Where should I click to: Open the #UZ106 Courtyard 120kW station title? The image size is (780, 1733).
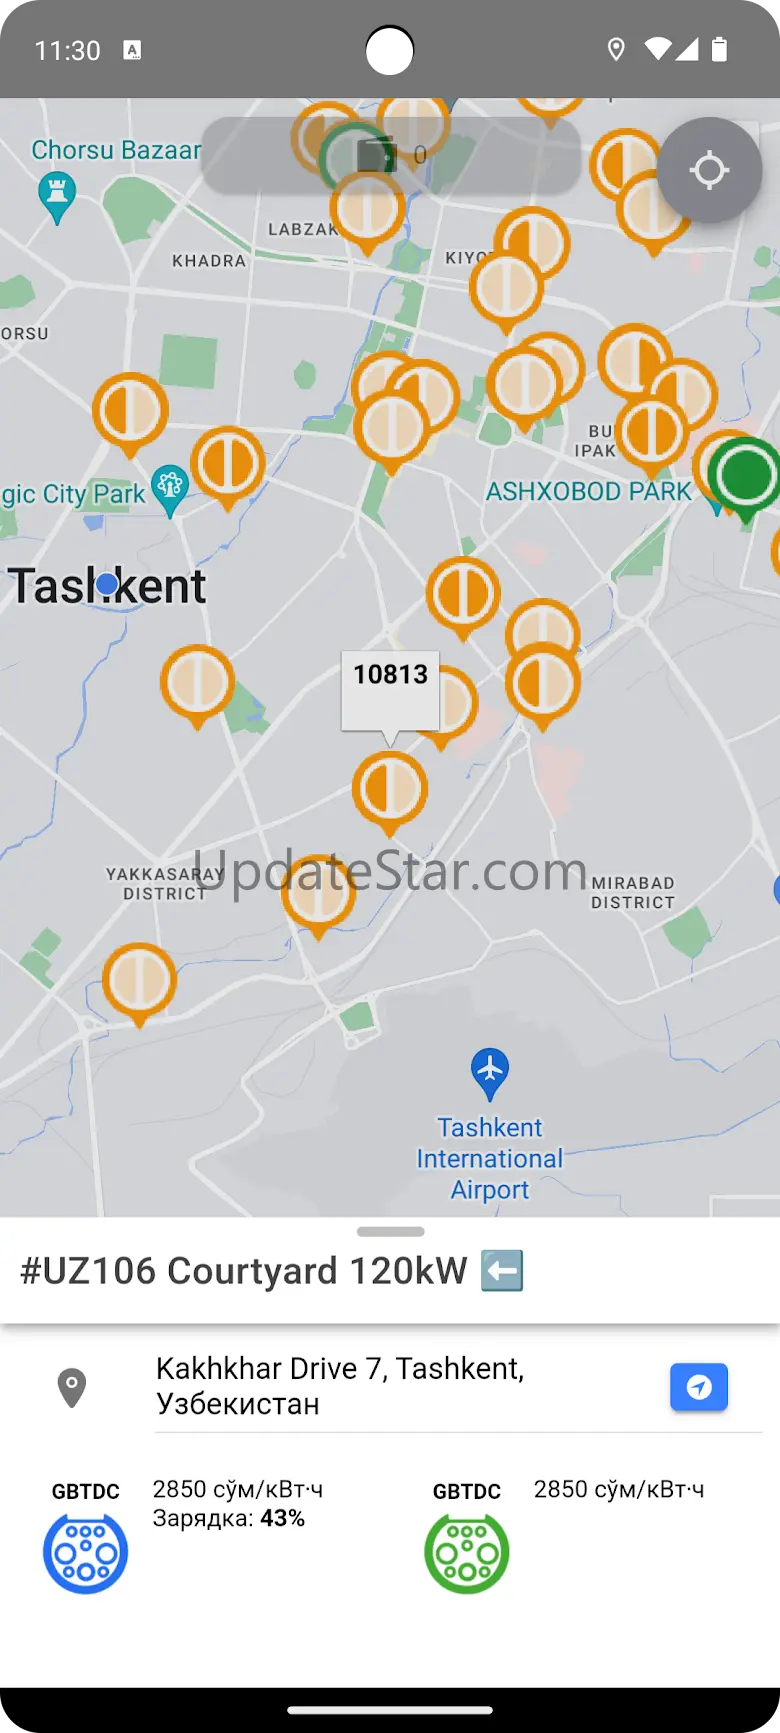(272, 1271)
